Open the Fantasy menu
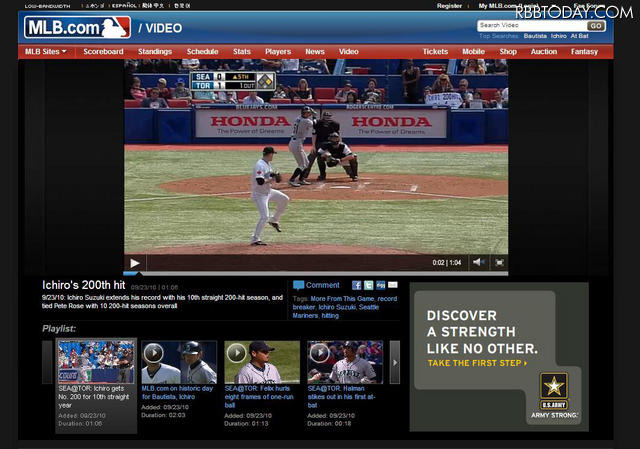The height and width of the screenshot is (449, 640). 584,52
